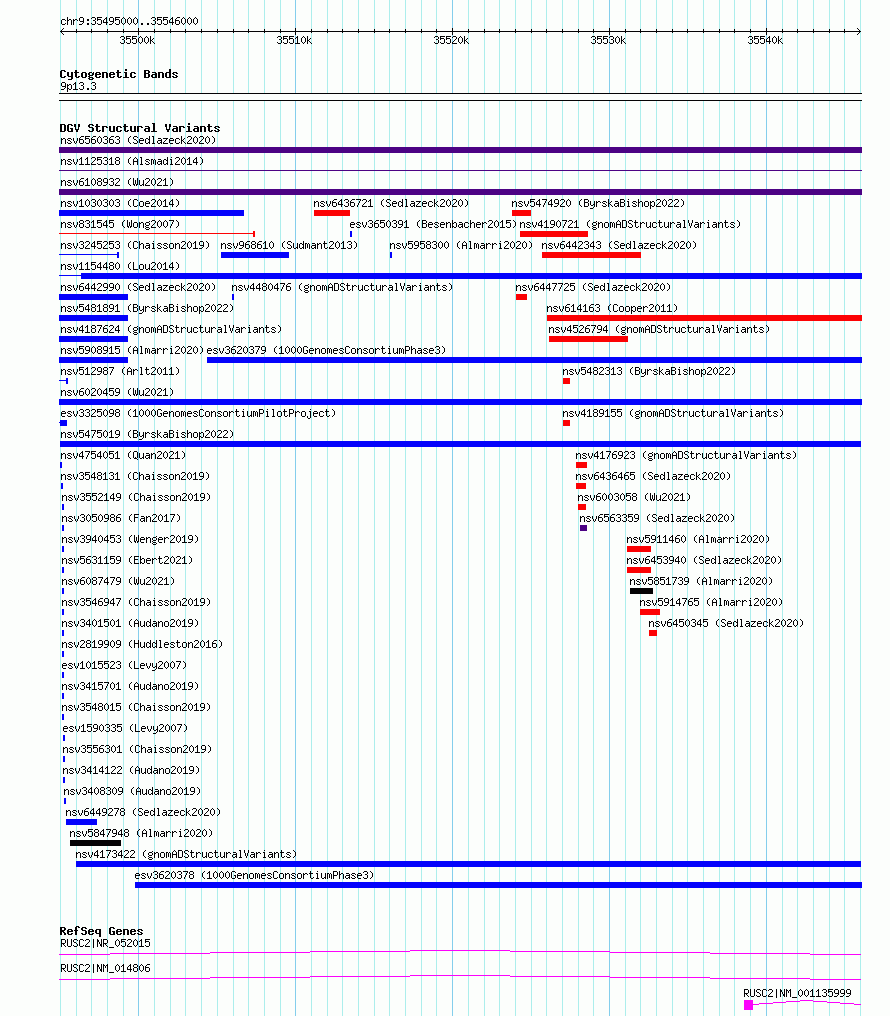
Task: Click the blue bar under nsv6449278
Action: click(81, 822)
